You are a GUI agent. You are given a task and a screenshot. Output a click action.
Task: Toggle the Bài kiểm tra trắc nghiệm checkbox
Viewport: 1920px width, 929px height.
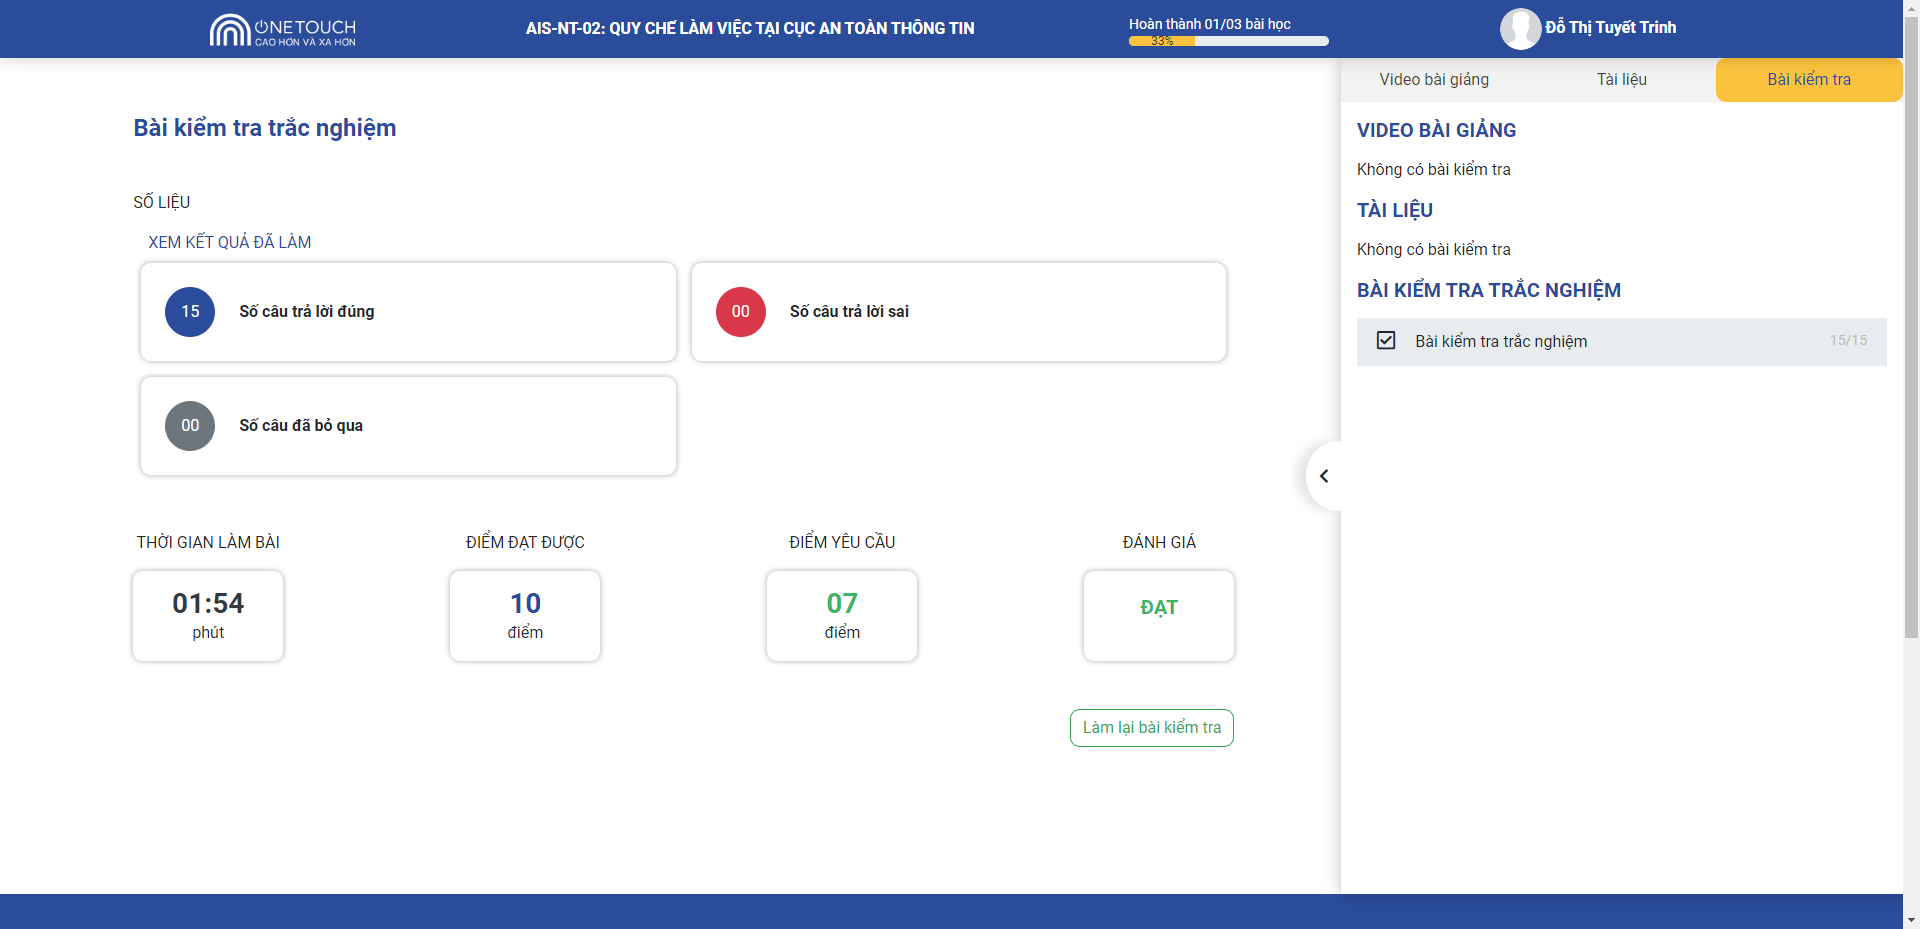click(x=1386, y=341)
